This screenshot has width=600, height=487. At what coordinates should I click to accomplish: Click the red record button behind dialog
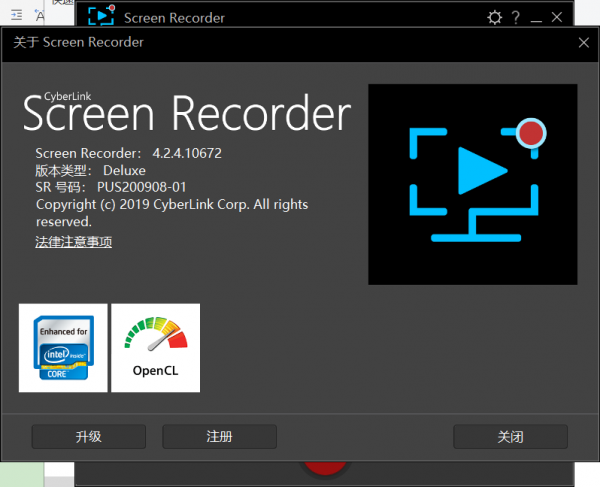(324, 467)
